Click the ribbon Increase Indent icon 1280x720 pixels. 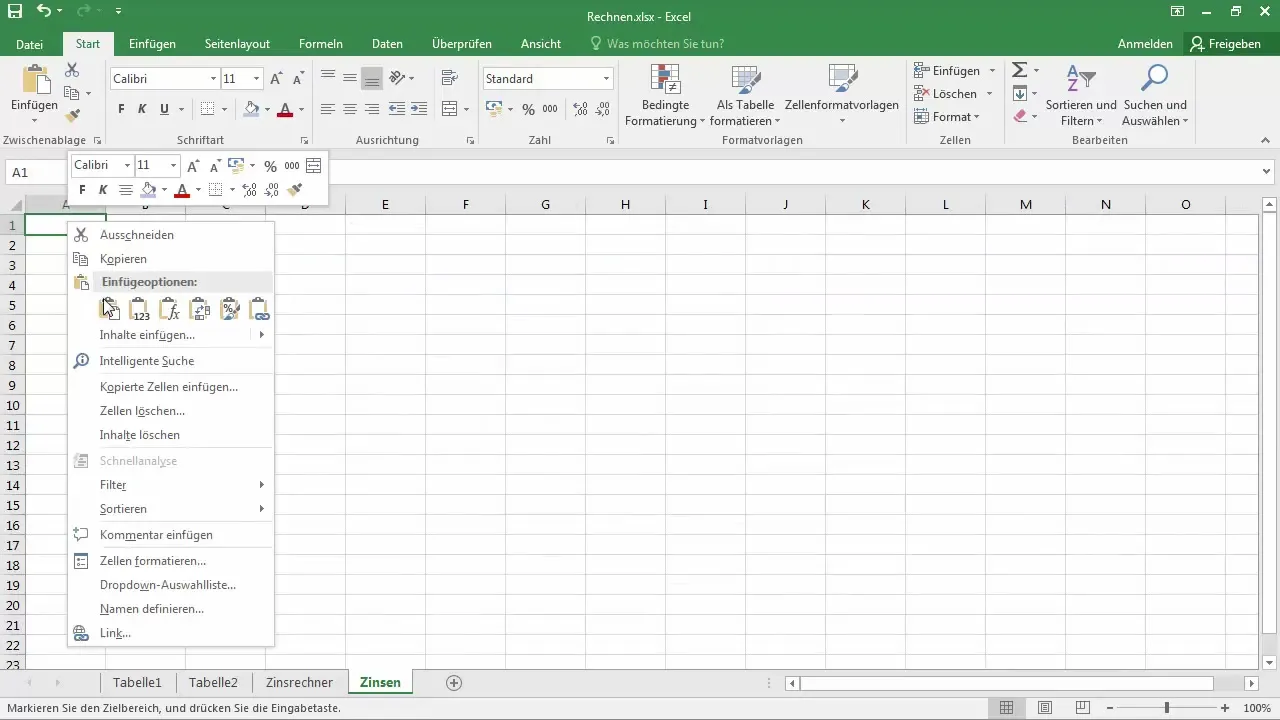pyautogui.click(x=420, y=109)
